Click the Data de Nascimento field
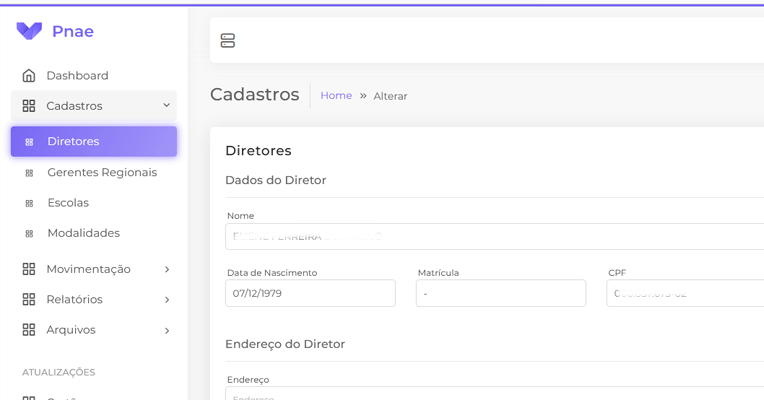764x400 pixels. point(310,293)
